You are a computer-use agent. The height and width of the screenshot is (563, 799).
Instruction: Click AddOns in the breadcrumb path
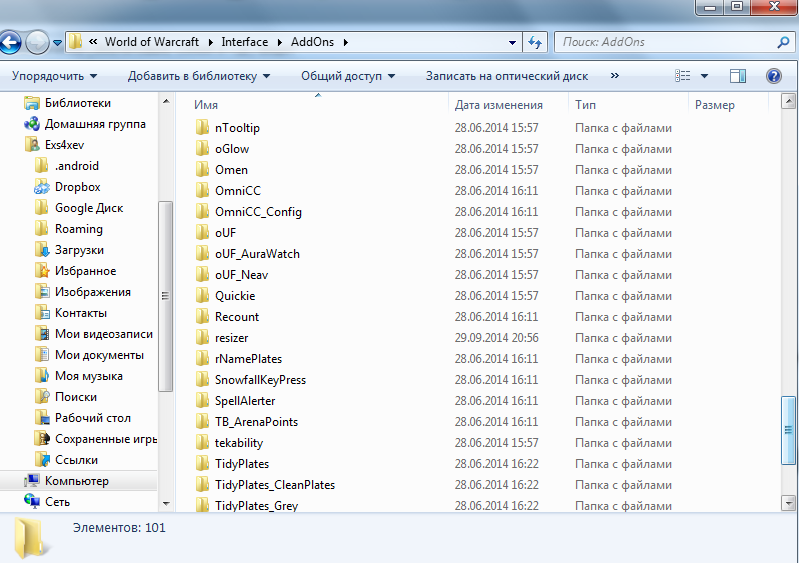[x=312, y=42]
